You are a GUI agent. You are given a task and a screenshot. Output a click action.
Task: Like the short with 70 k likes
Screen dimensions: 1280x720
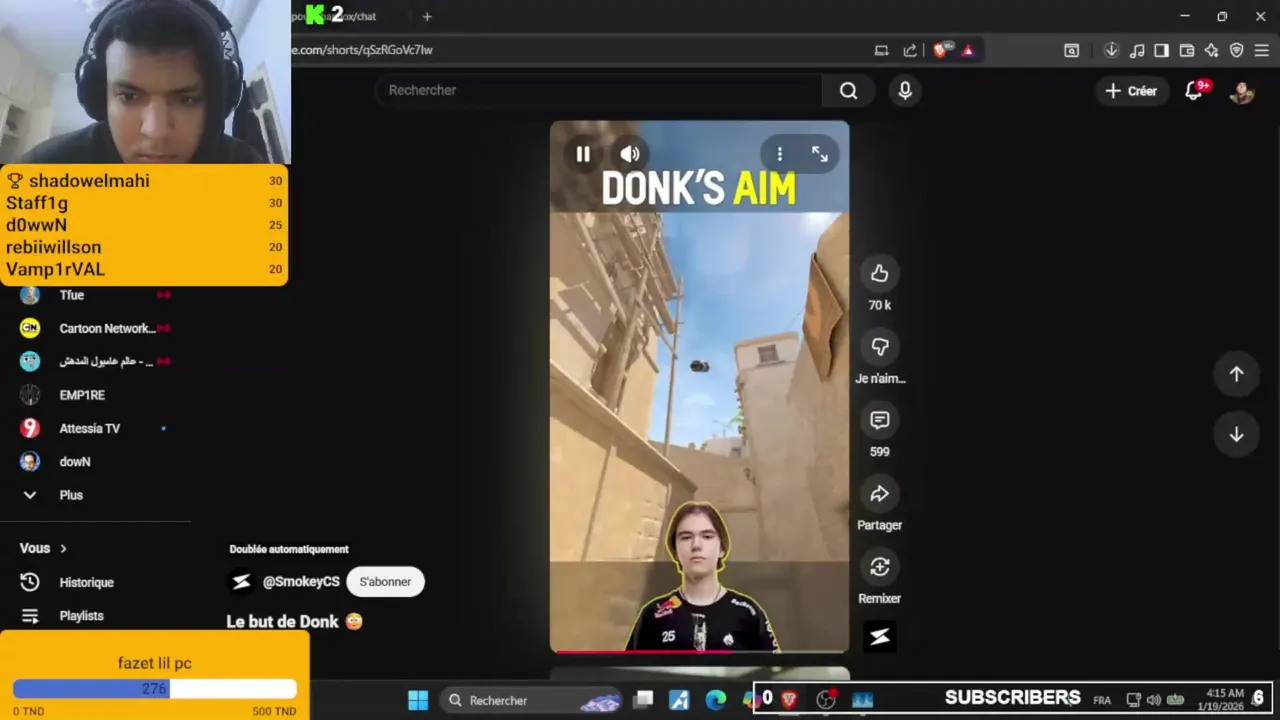point(880,273)
